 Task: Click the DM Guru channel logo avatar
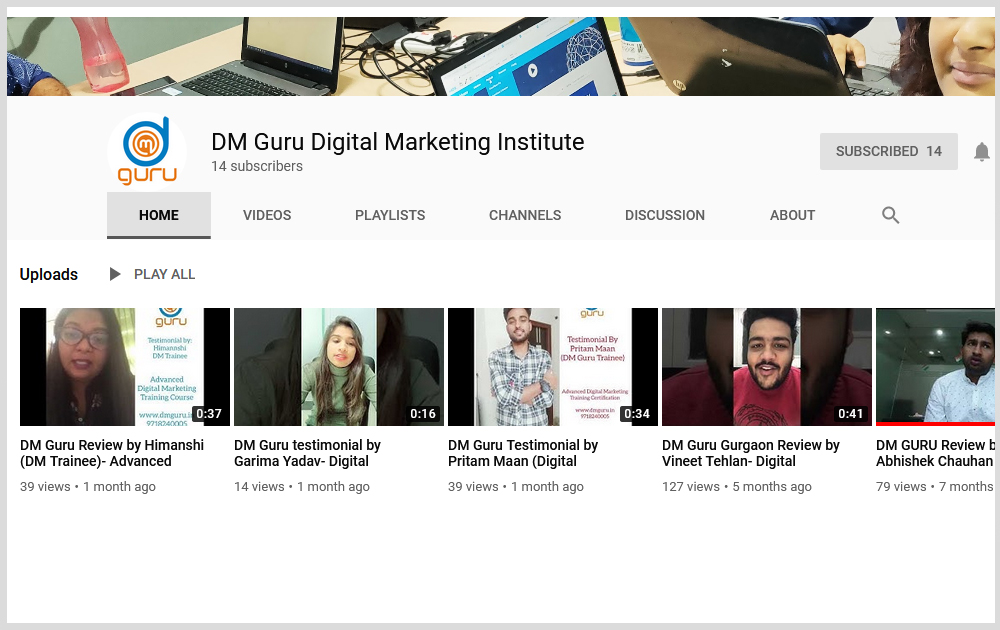coord(147,152)
